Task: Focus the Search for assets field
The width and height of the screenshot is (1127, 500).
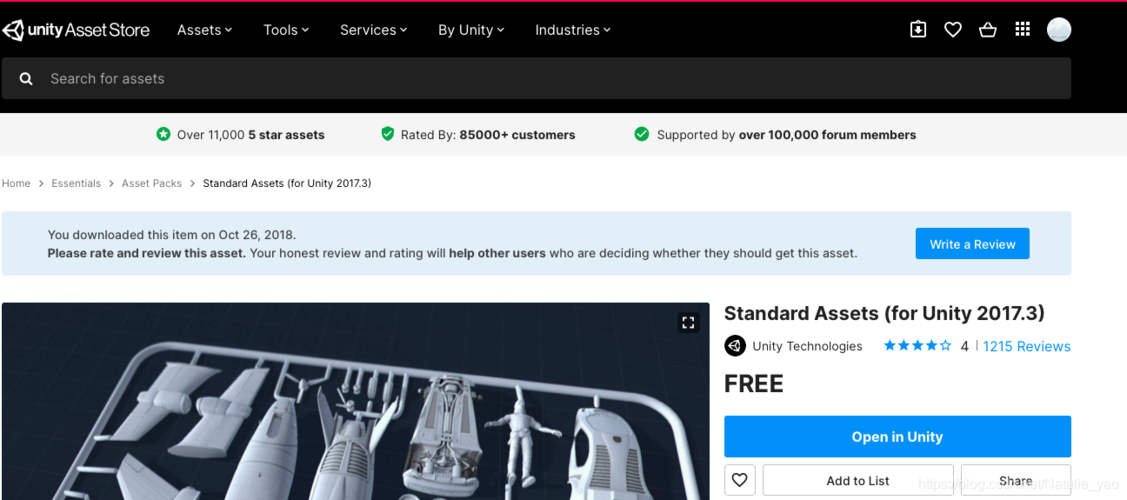Action: pos(536,78)
